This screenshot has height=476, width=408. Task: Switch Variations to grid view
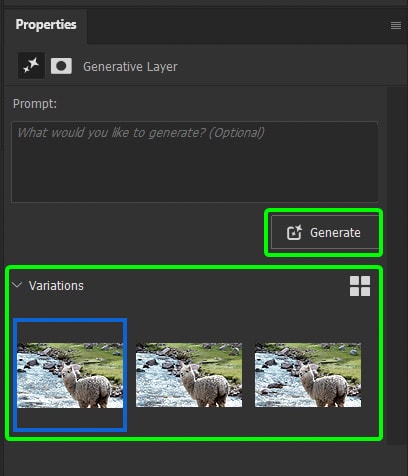pyautogui.click(x=360, y=286)
